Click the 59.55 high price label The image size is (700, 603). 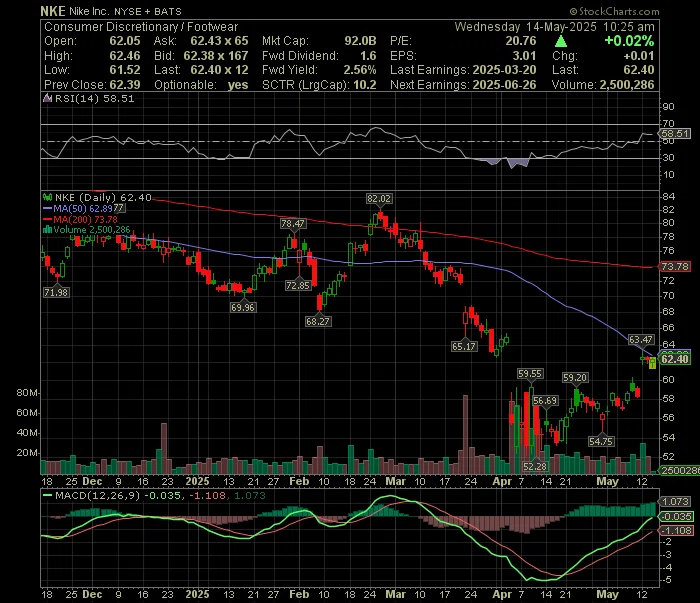[x=530, y=374]
